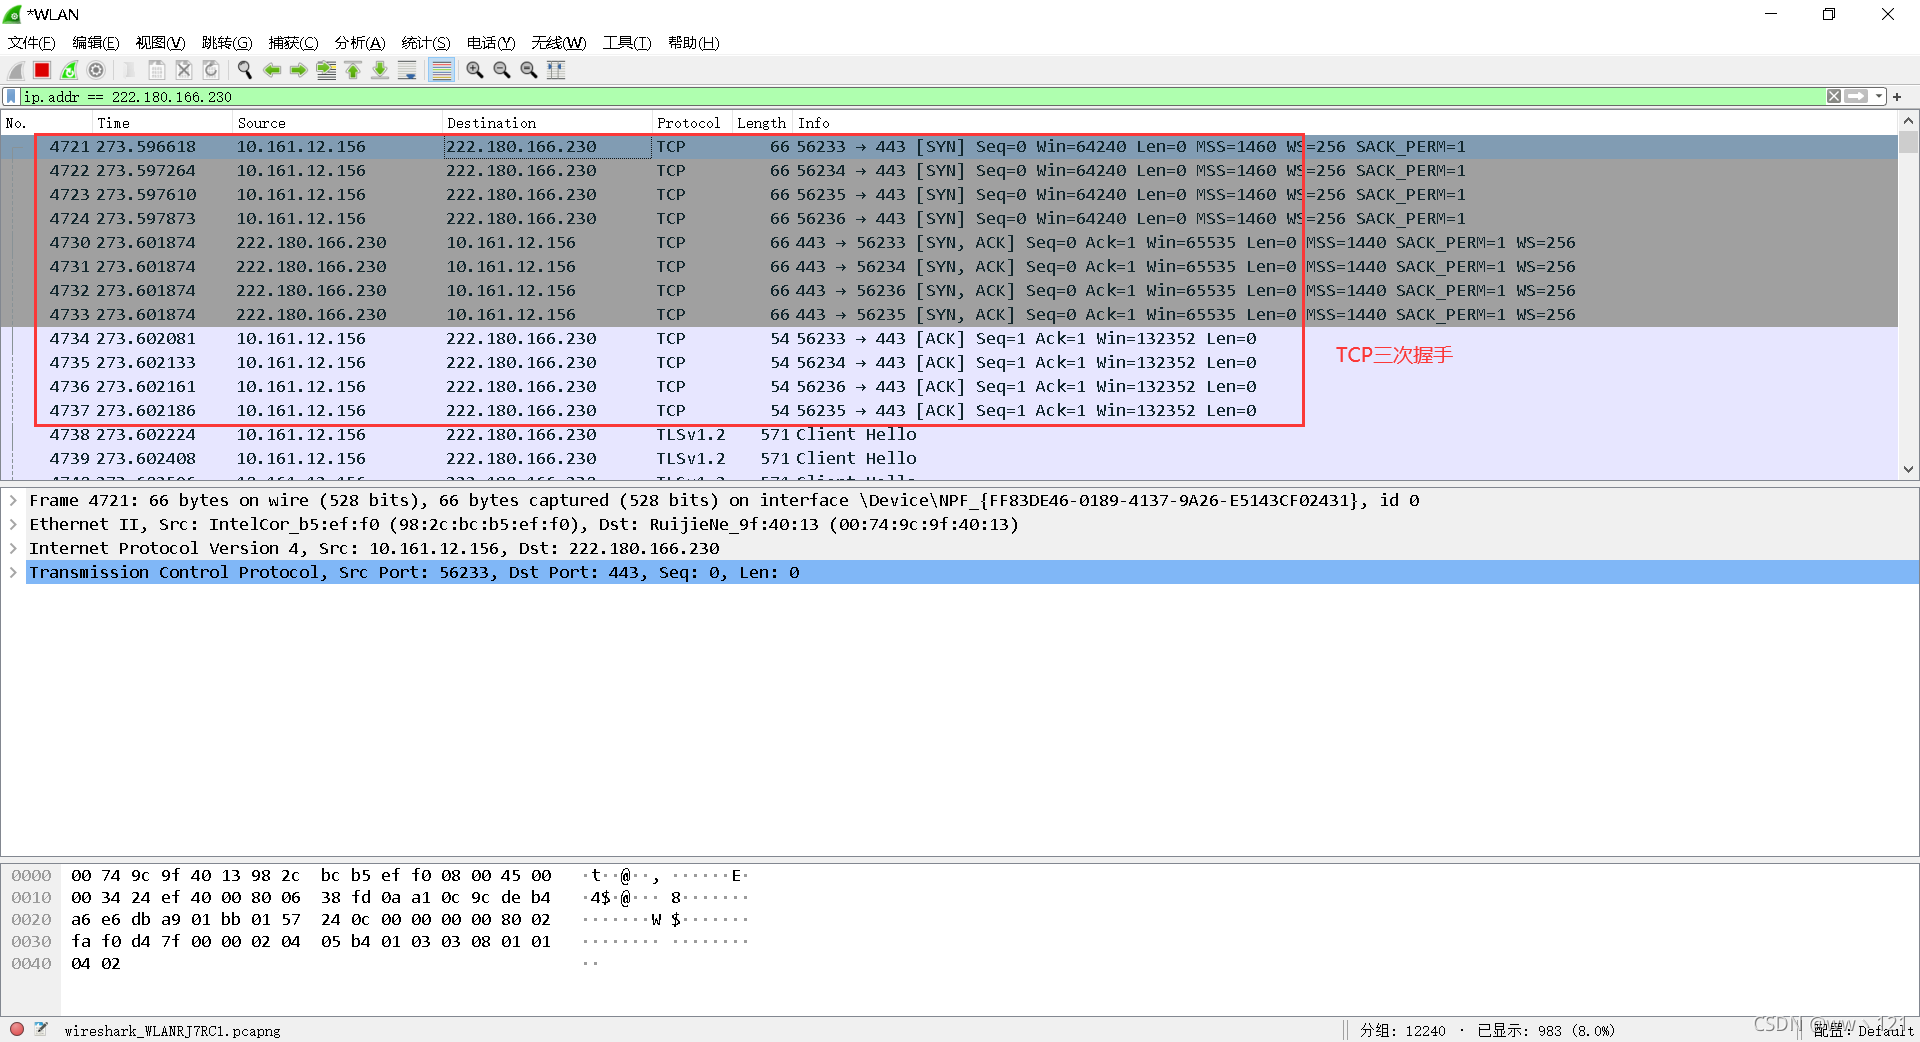Go to the first packet
1920x1042 pixels.
(353, 70)
